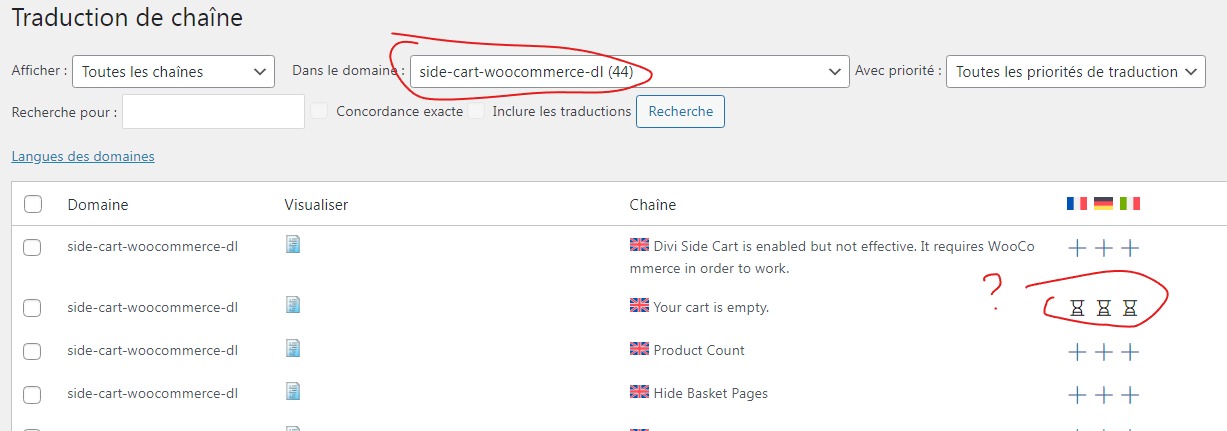The image size is (1227, 431).
Task: Add Italian translation for Divi Side Cart string
Action: (x=1130, y=248)
